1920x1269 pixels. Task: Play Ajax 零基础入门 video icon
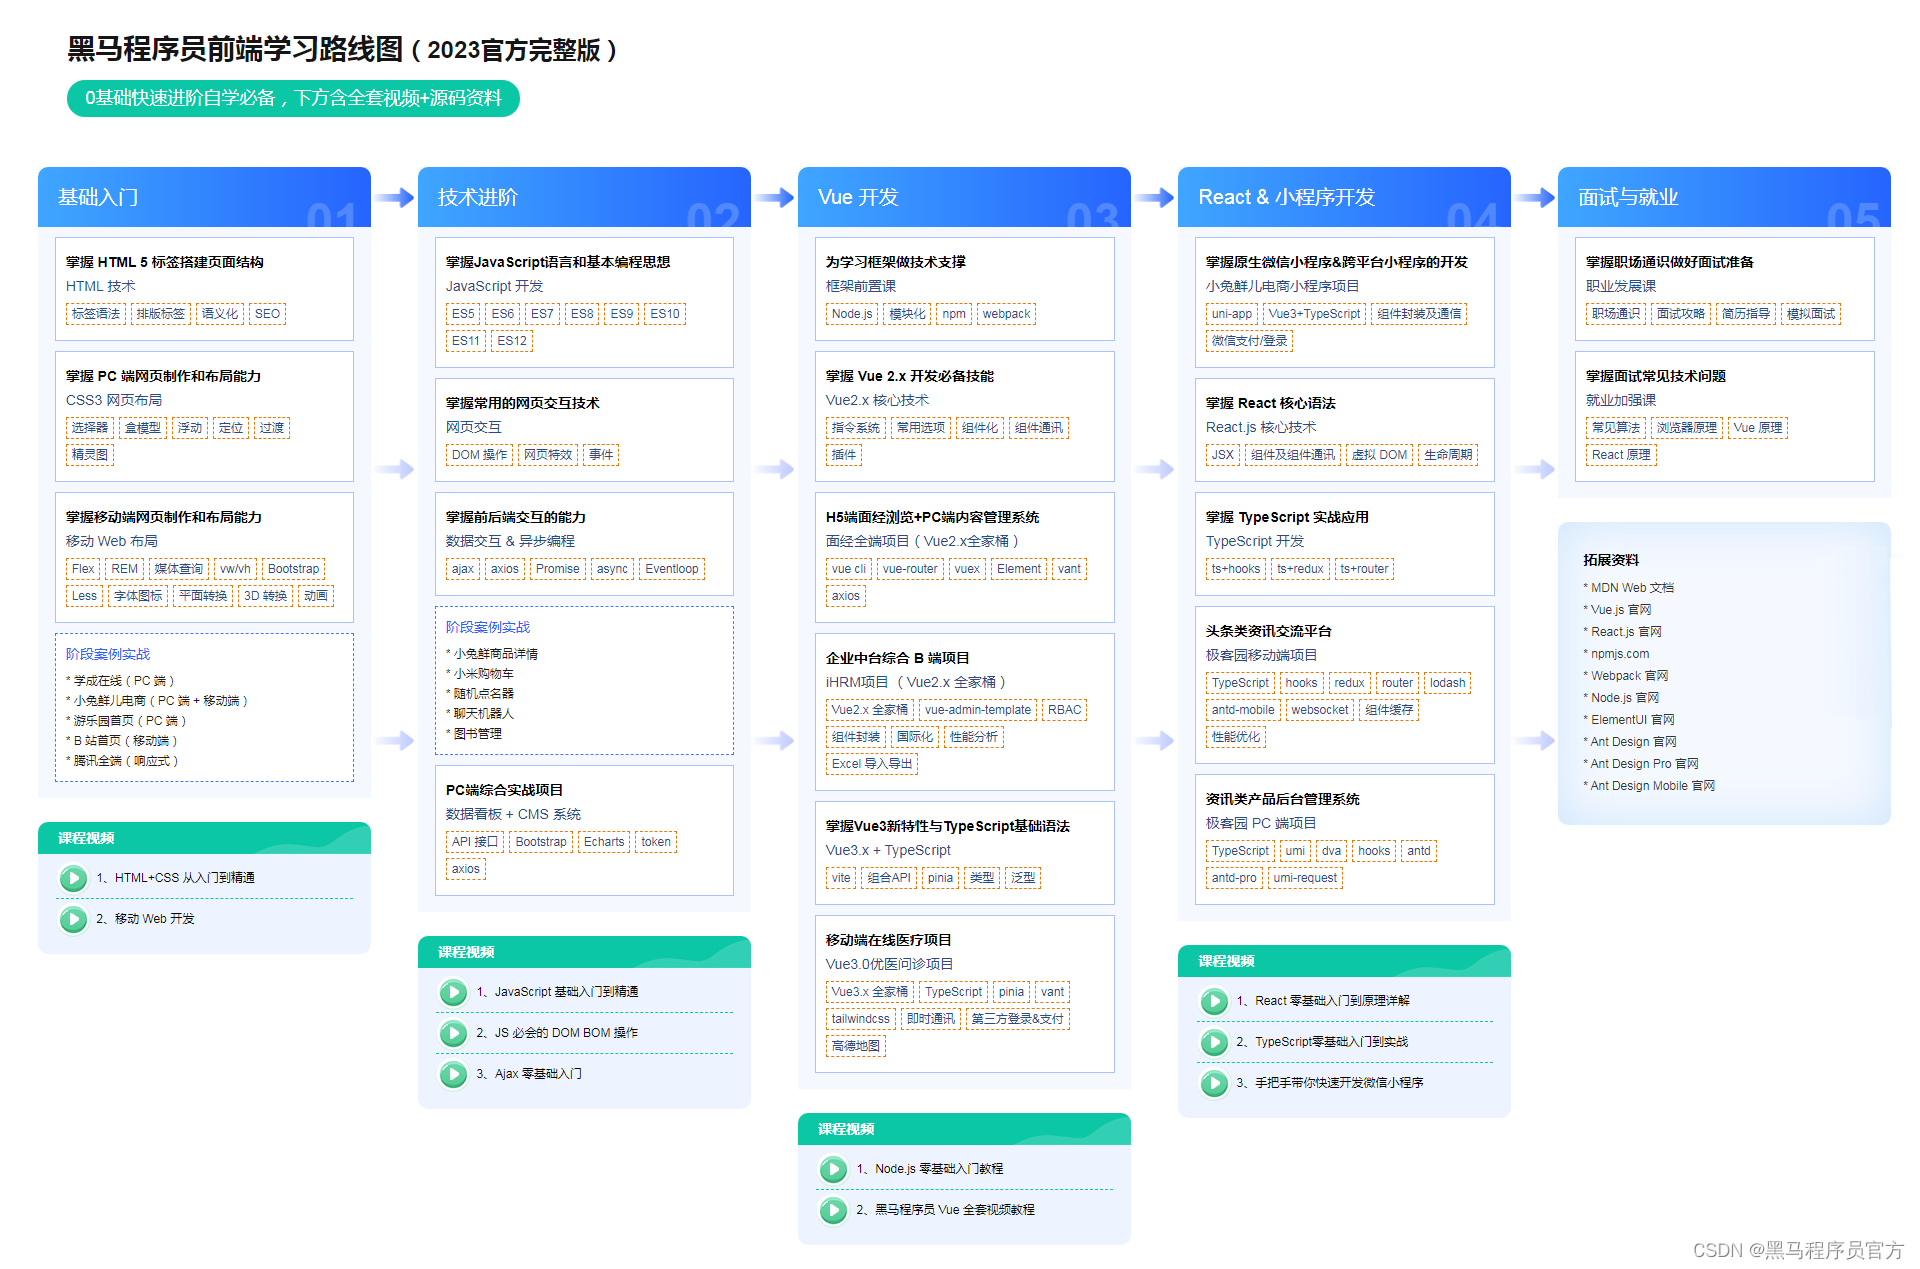[x=453, y=1074]
